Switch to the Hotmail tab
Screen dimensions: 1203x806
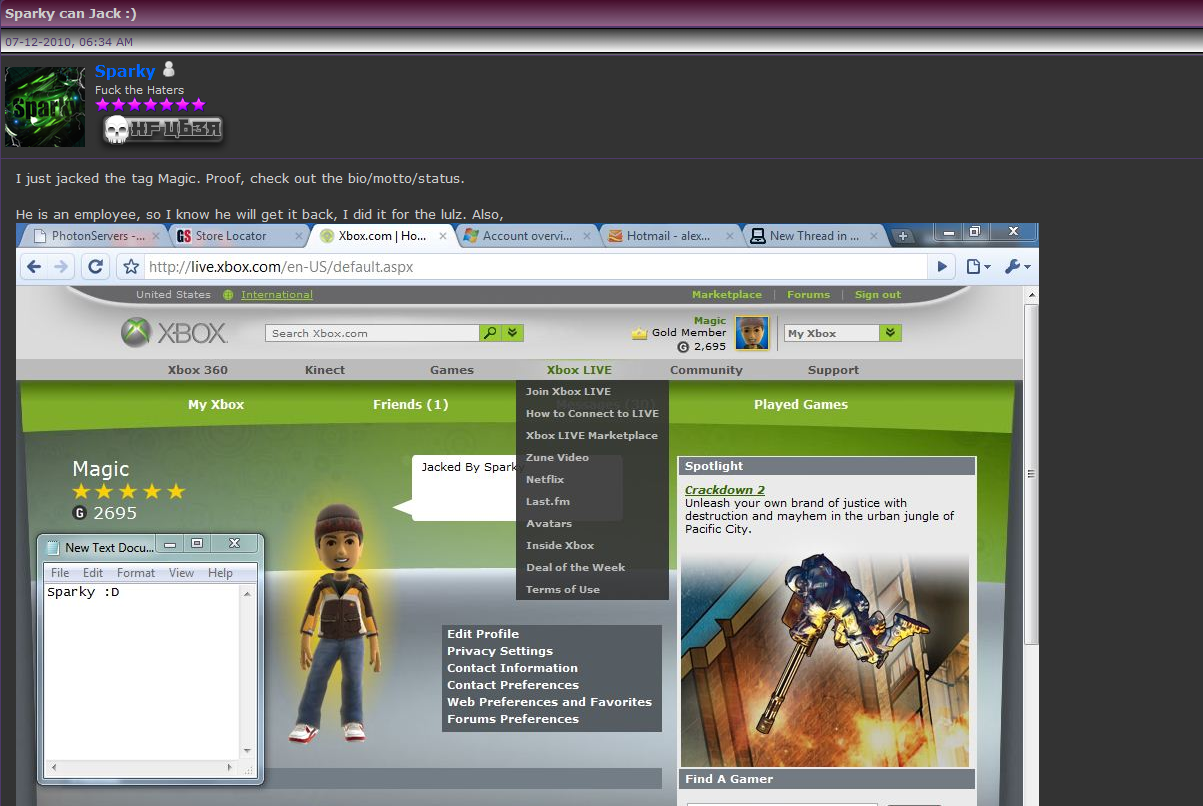(668, 236)
